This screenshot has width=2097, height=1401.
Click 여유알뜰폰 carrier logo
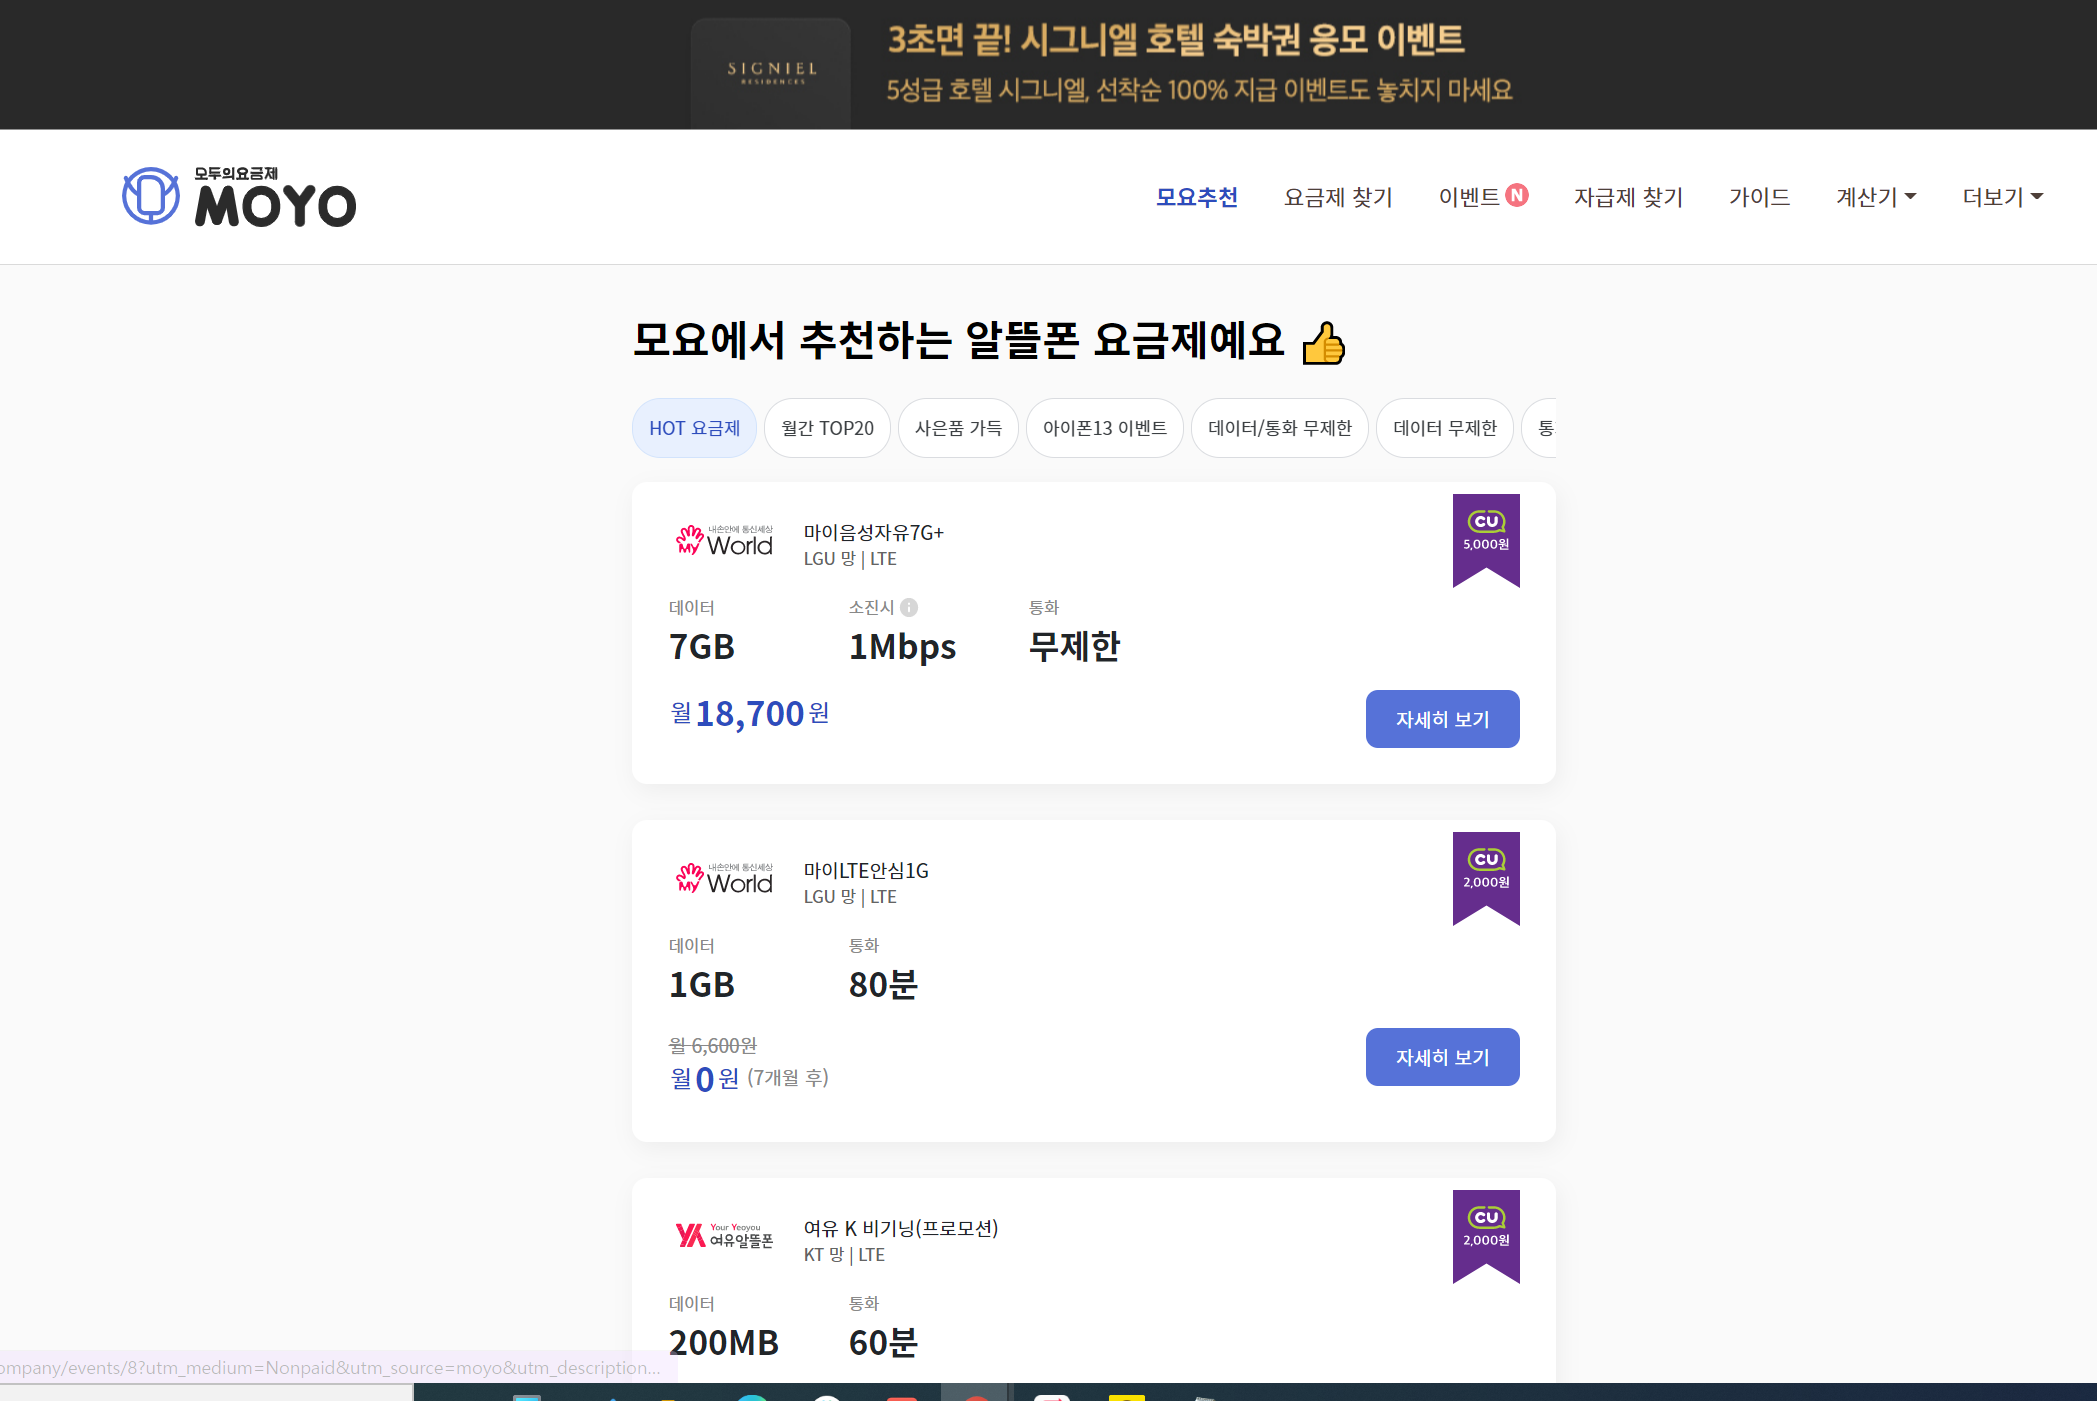tap(724, 1236)
